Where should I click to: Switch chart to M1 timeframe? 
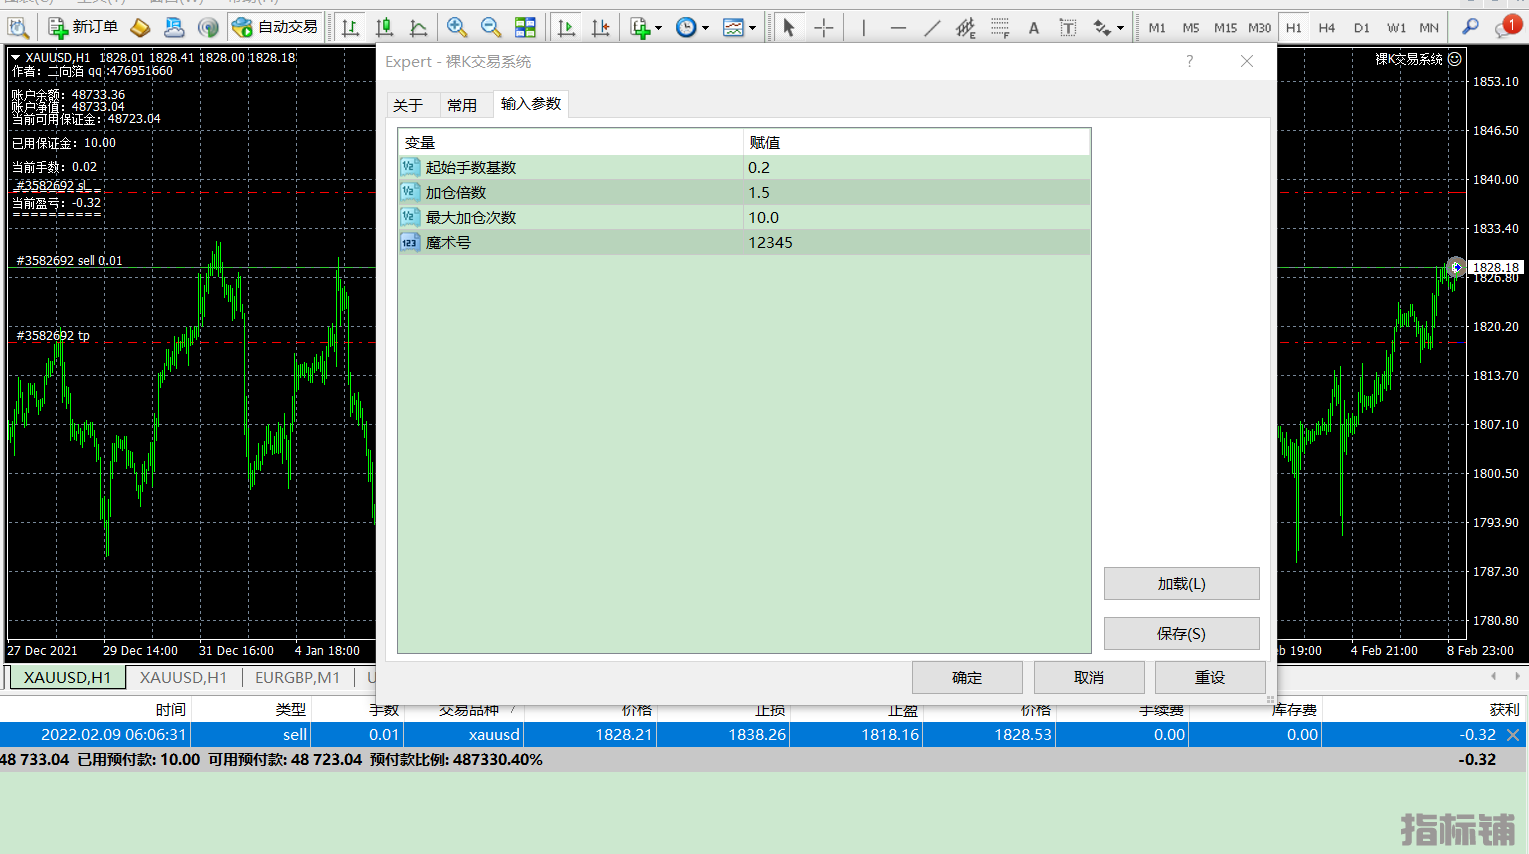[1157, 28]
